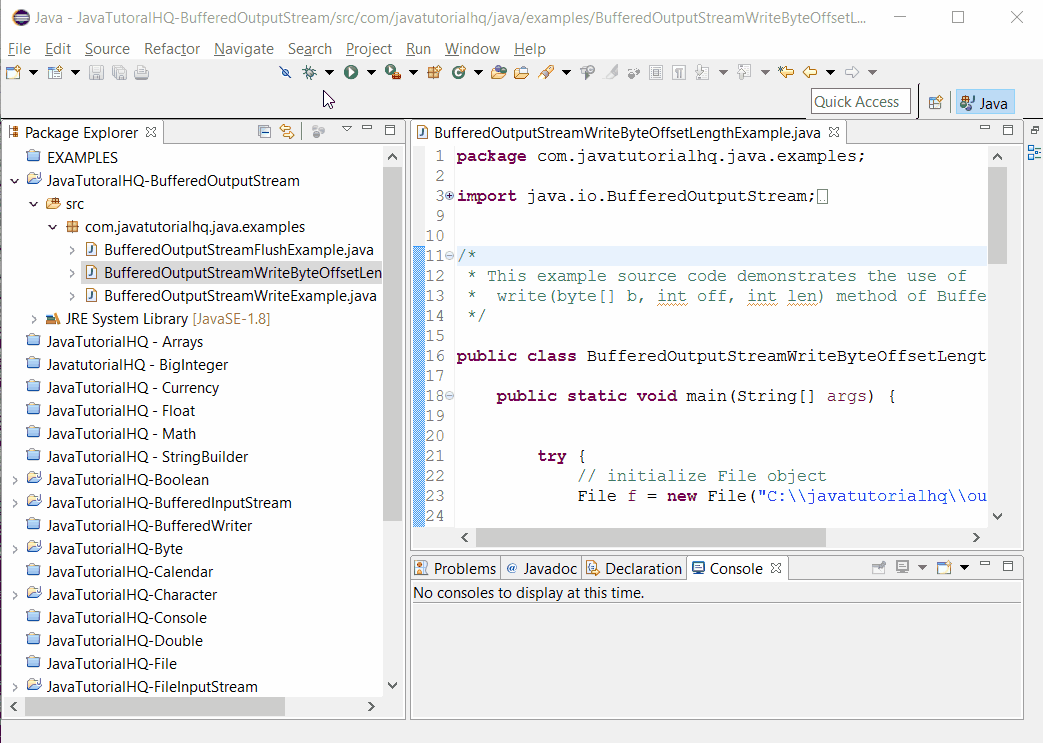Enable Link with Editor in Package Explorer
This screenshot has width=1043, height=743.
click(287, 132)
